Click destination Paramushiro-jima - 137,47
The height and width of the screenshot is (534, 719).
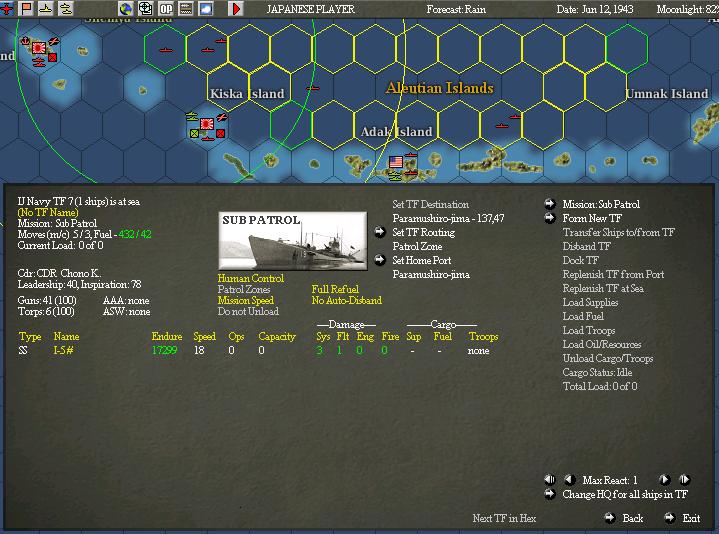448,219
